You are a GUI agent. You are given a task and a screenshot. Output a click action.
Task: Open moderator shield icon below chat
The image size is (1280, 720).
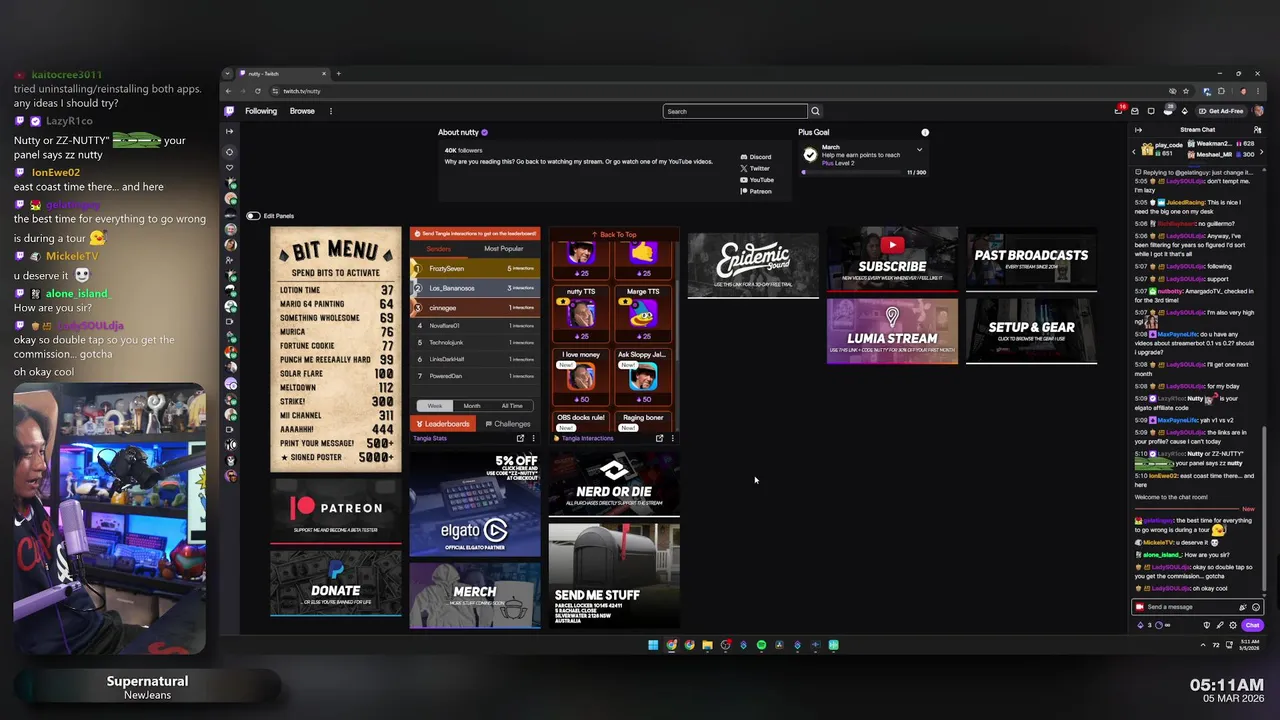coord(1206,625)
